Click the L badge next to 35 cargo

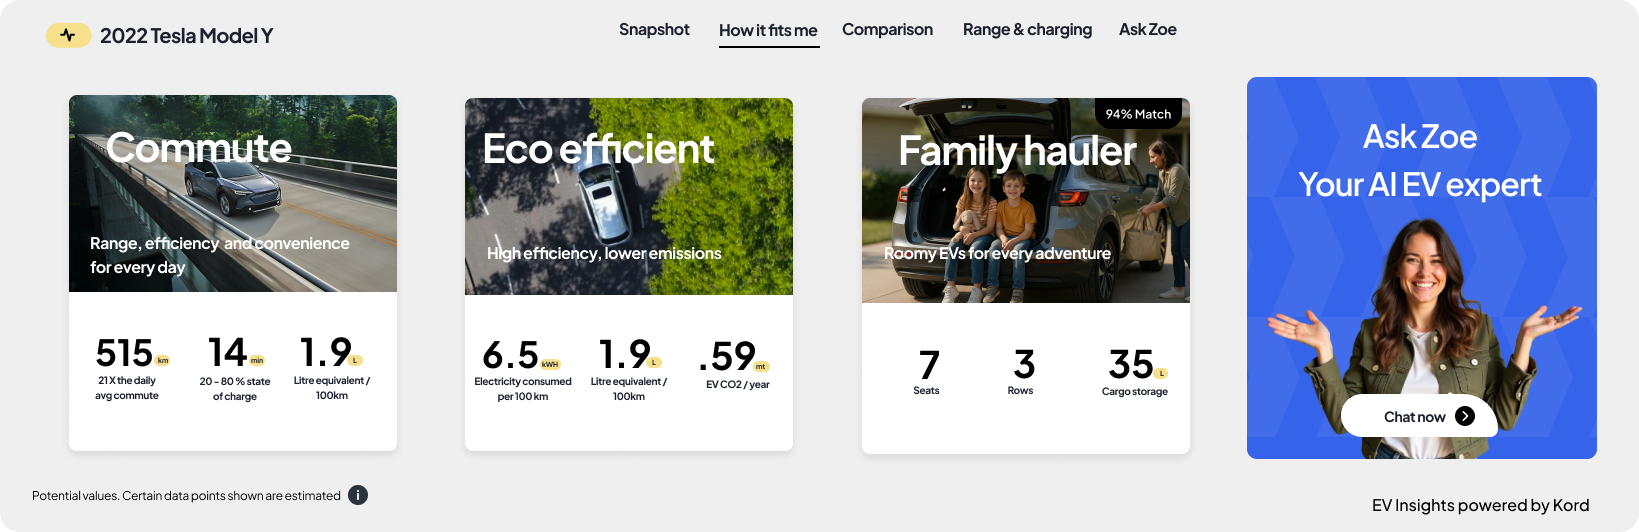1161,373
